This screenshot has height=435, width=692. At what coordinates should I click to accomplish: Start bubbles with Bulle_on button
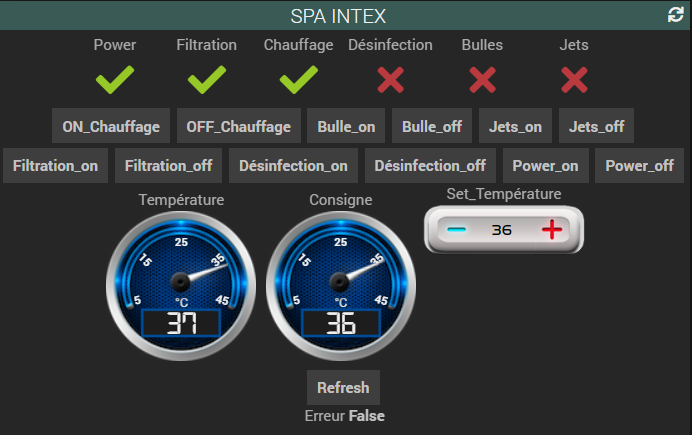[346, 126]
